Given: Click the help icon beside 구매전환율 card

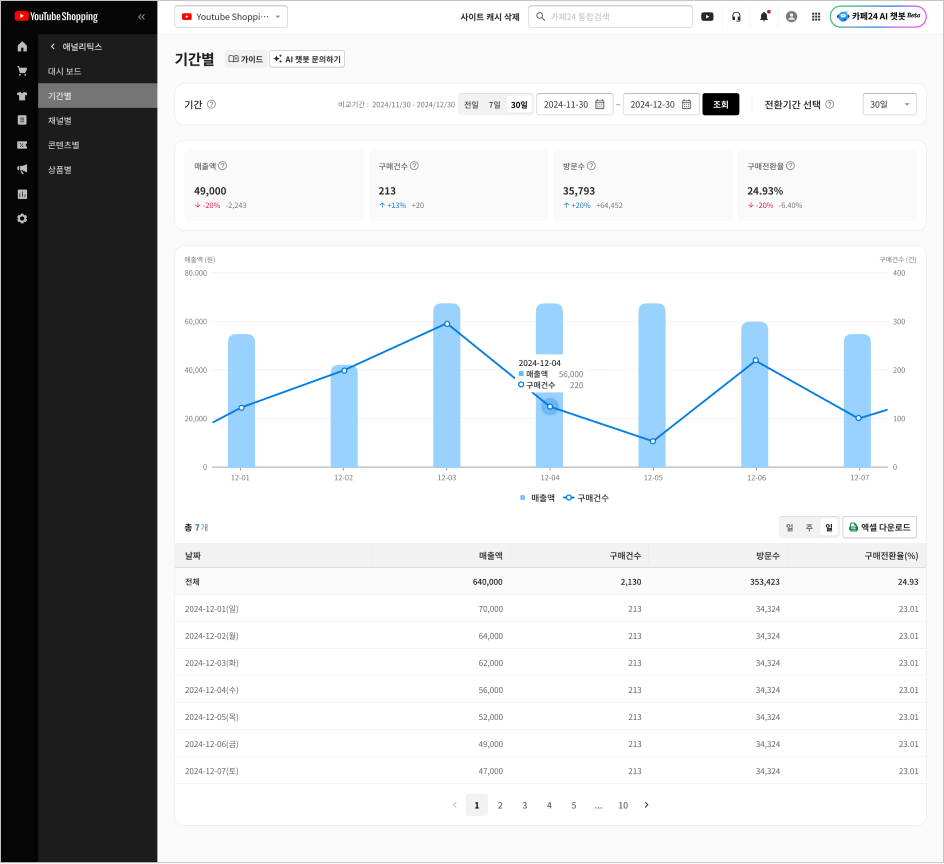Looking at the screenshot, I should point(790,166).
